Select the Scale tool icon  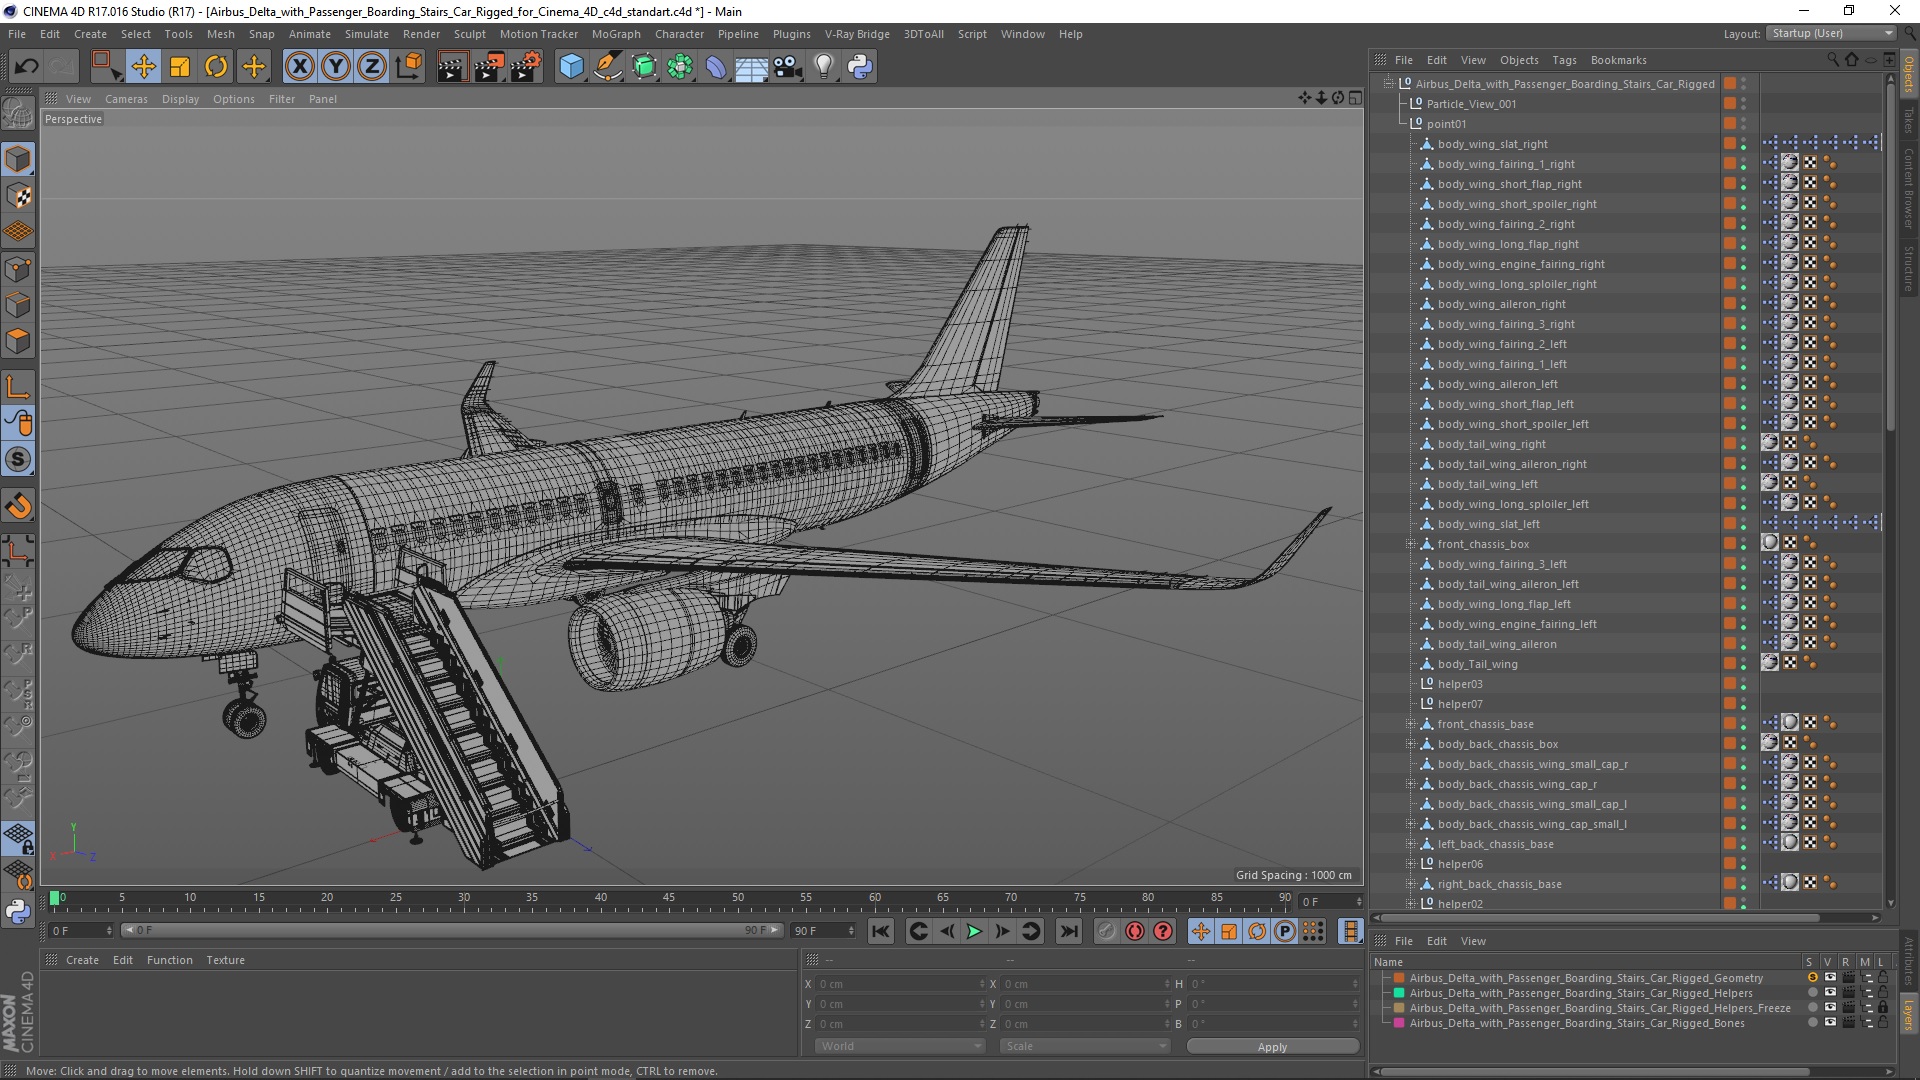tap(180, 67)
